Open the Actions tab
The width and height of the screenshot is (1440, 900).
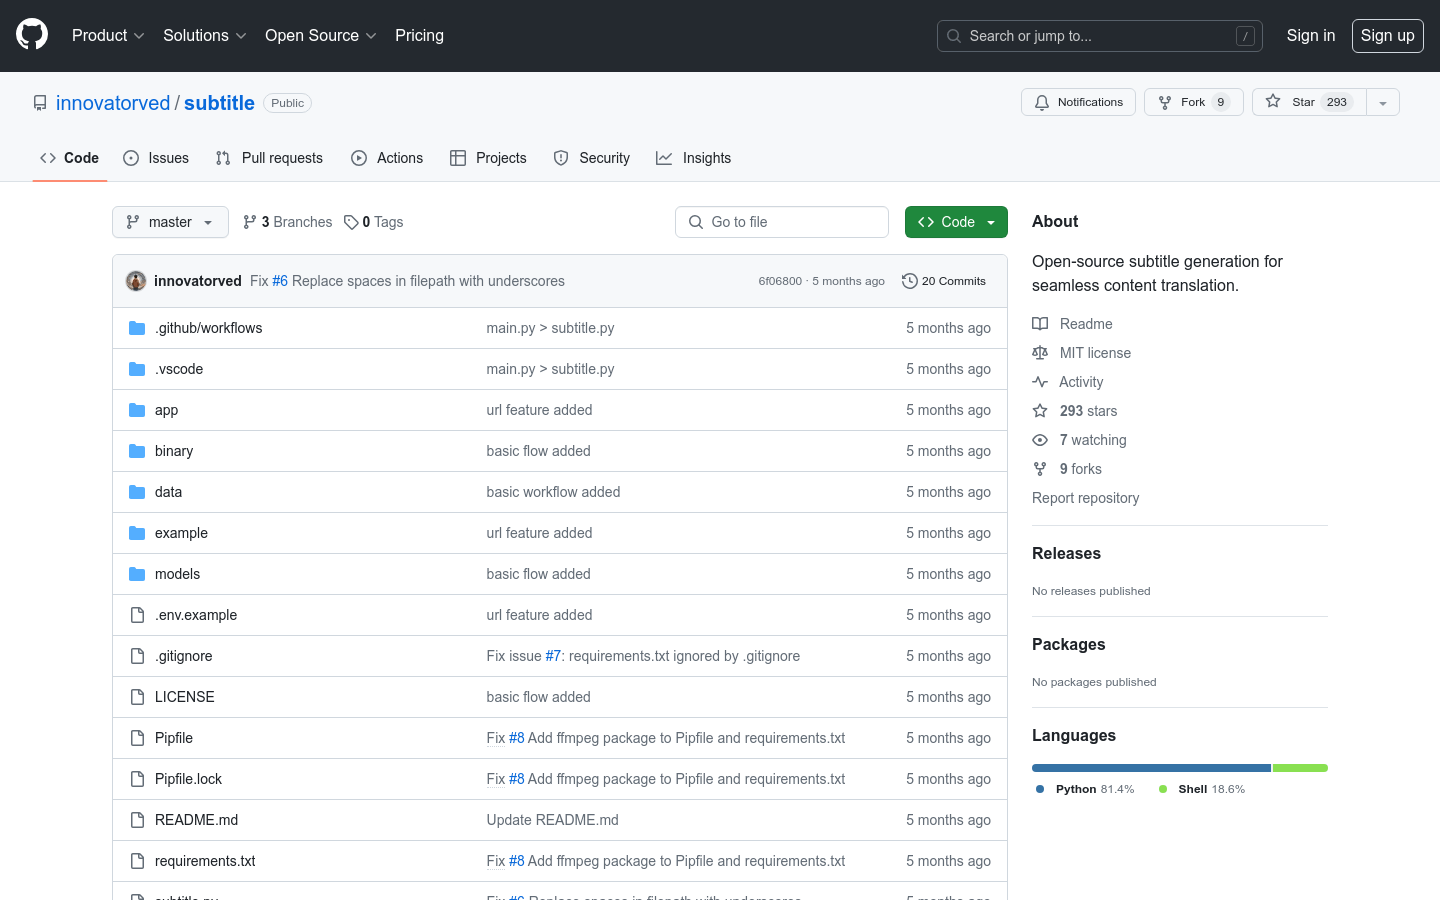[x=387, y=158]
